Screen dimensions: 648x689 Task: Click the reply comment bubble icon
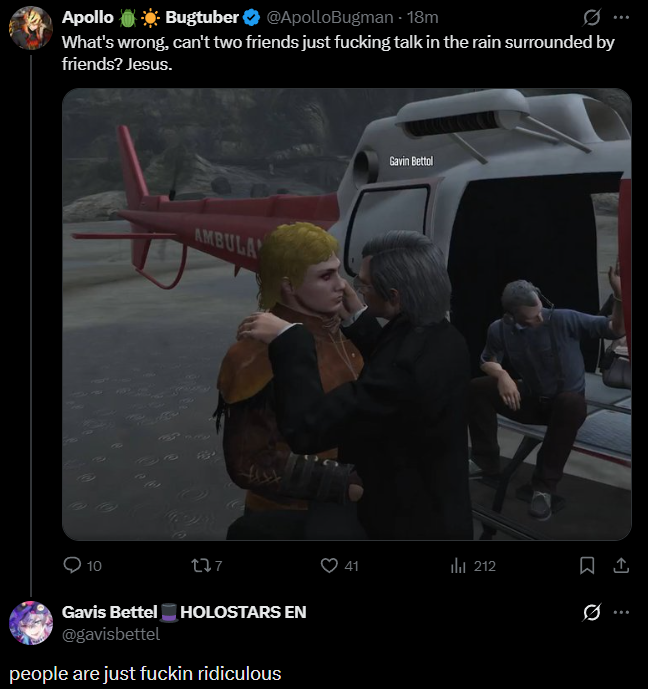tap(72, 565)
